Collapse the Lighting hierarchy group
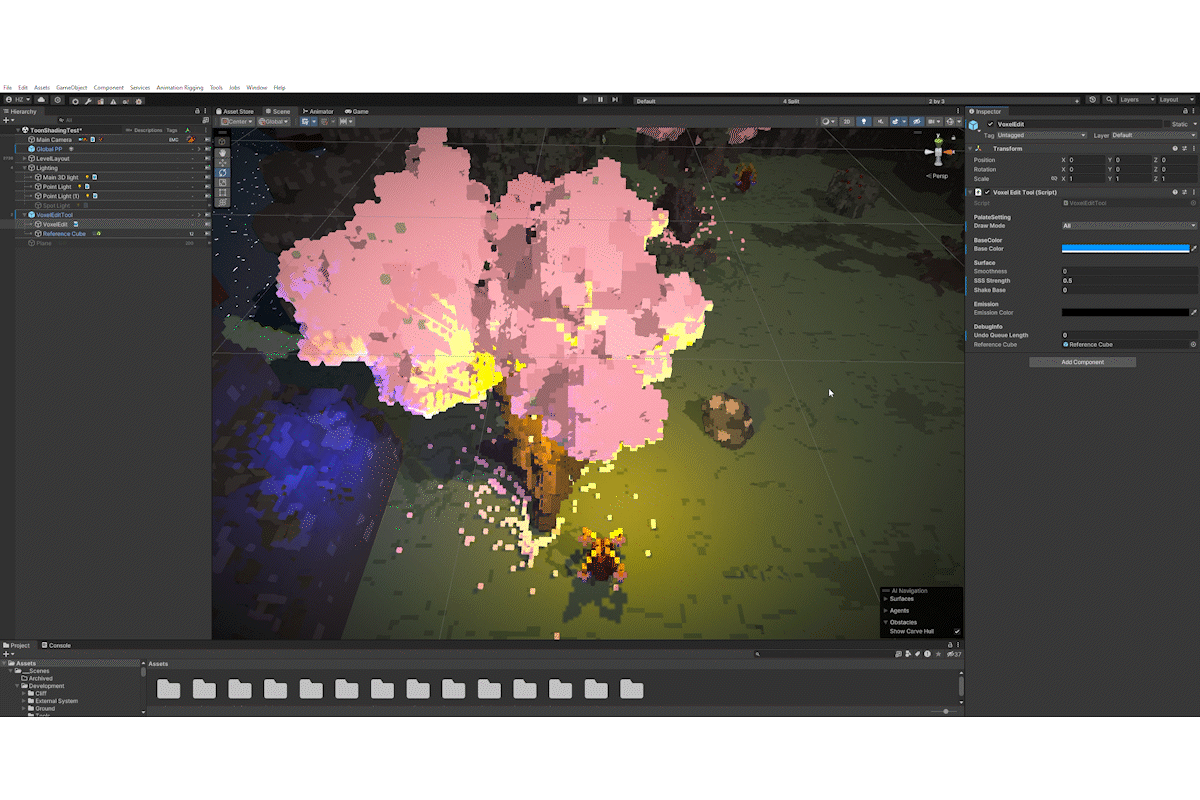This screenshot has width=1200, height=800. 24,168
